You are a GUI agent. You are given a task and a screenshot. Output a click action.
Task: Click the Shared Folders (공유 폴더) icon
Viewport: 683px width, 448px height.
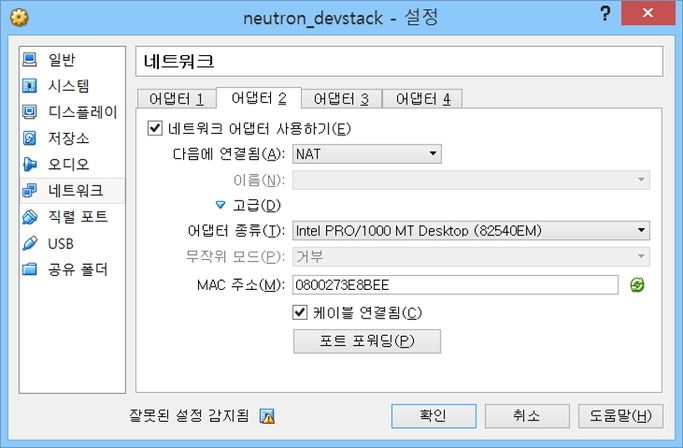(x=30, y=269)
